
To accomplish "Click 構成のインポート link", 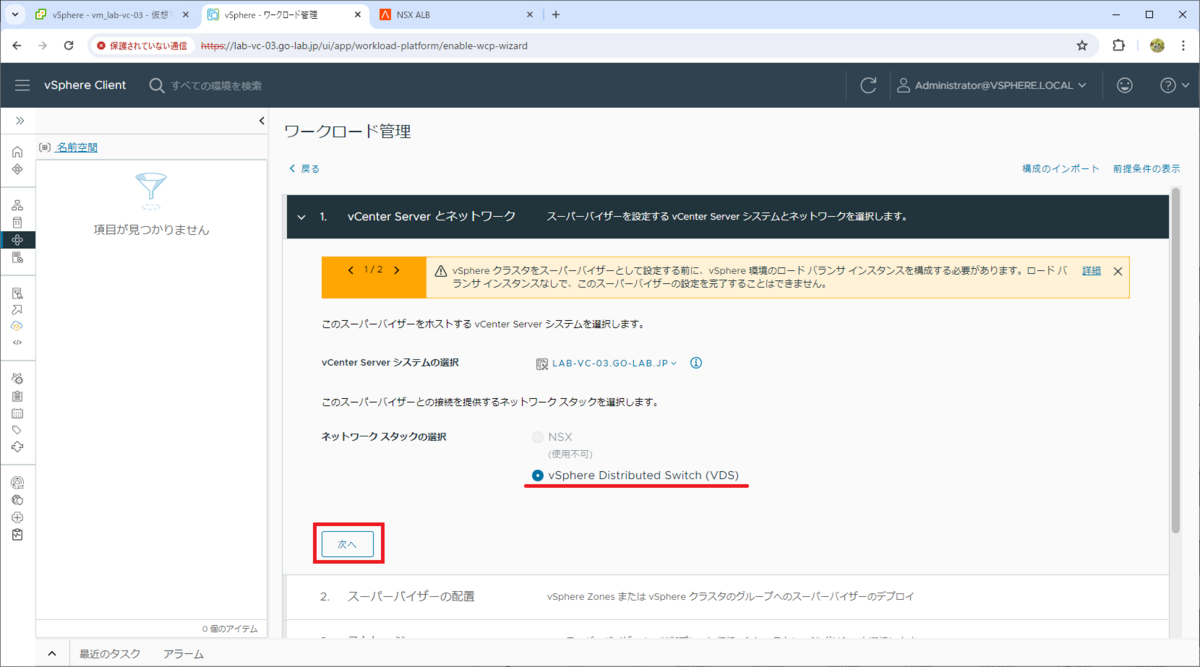I will [x=1061, y=169].
